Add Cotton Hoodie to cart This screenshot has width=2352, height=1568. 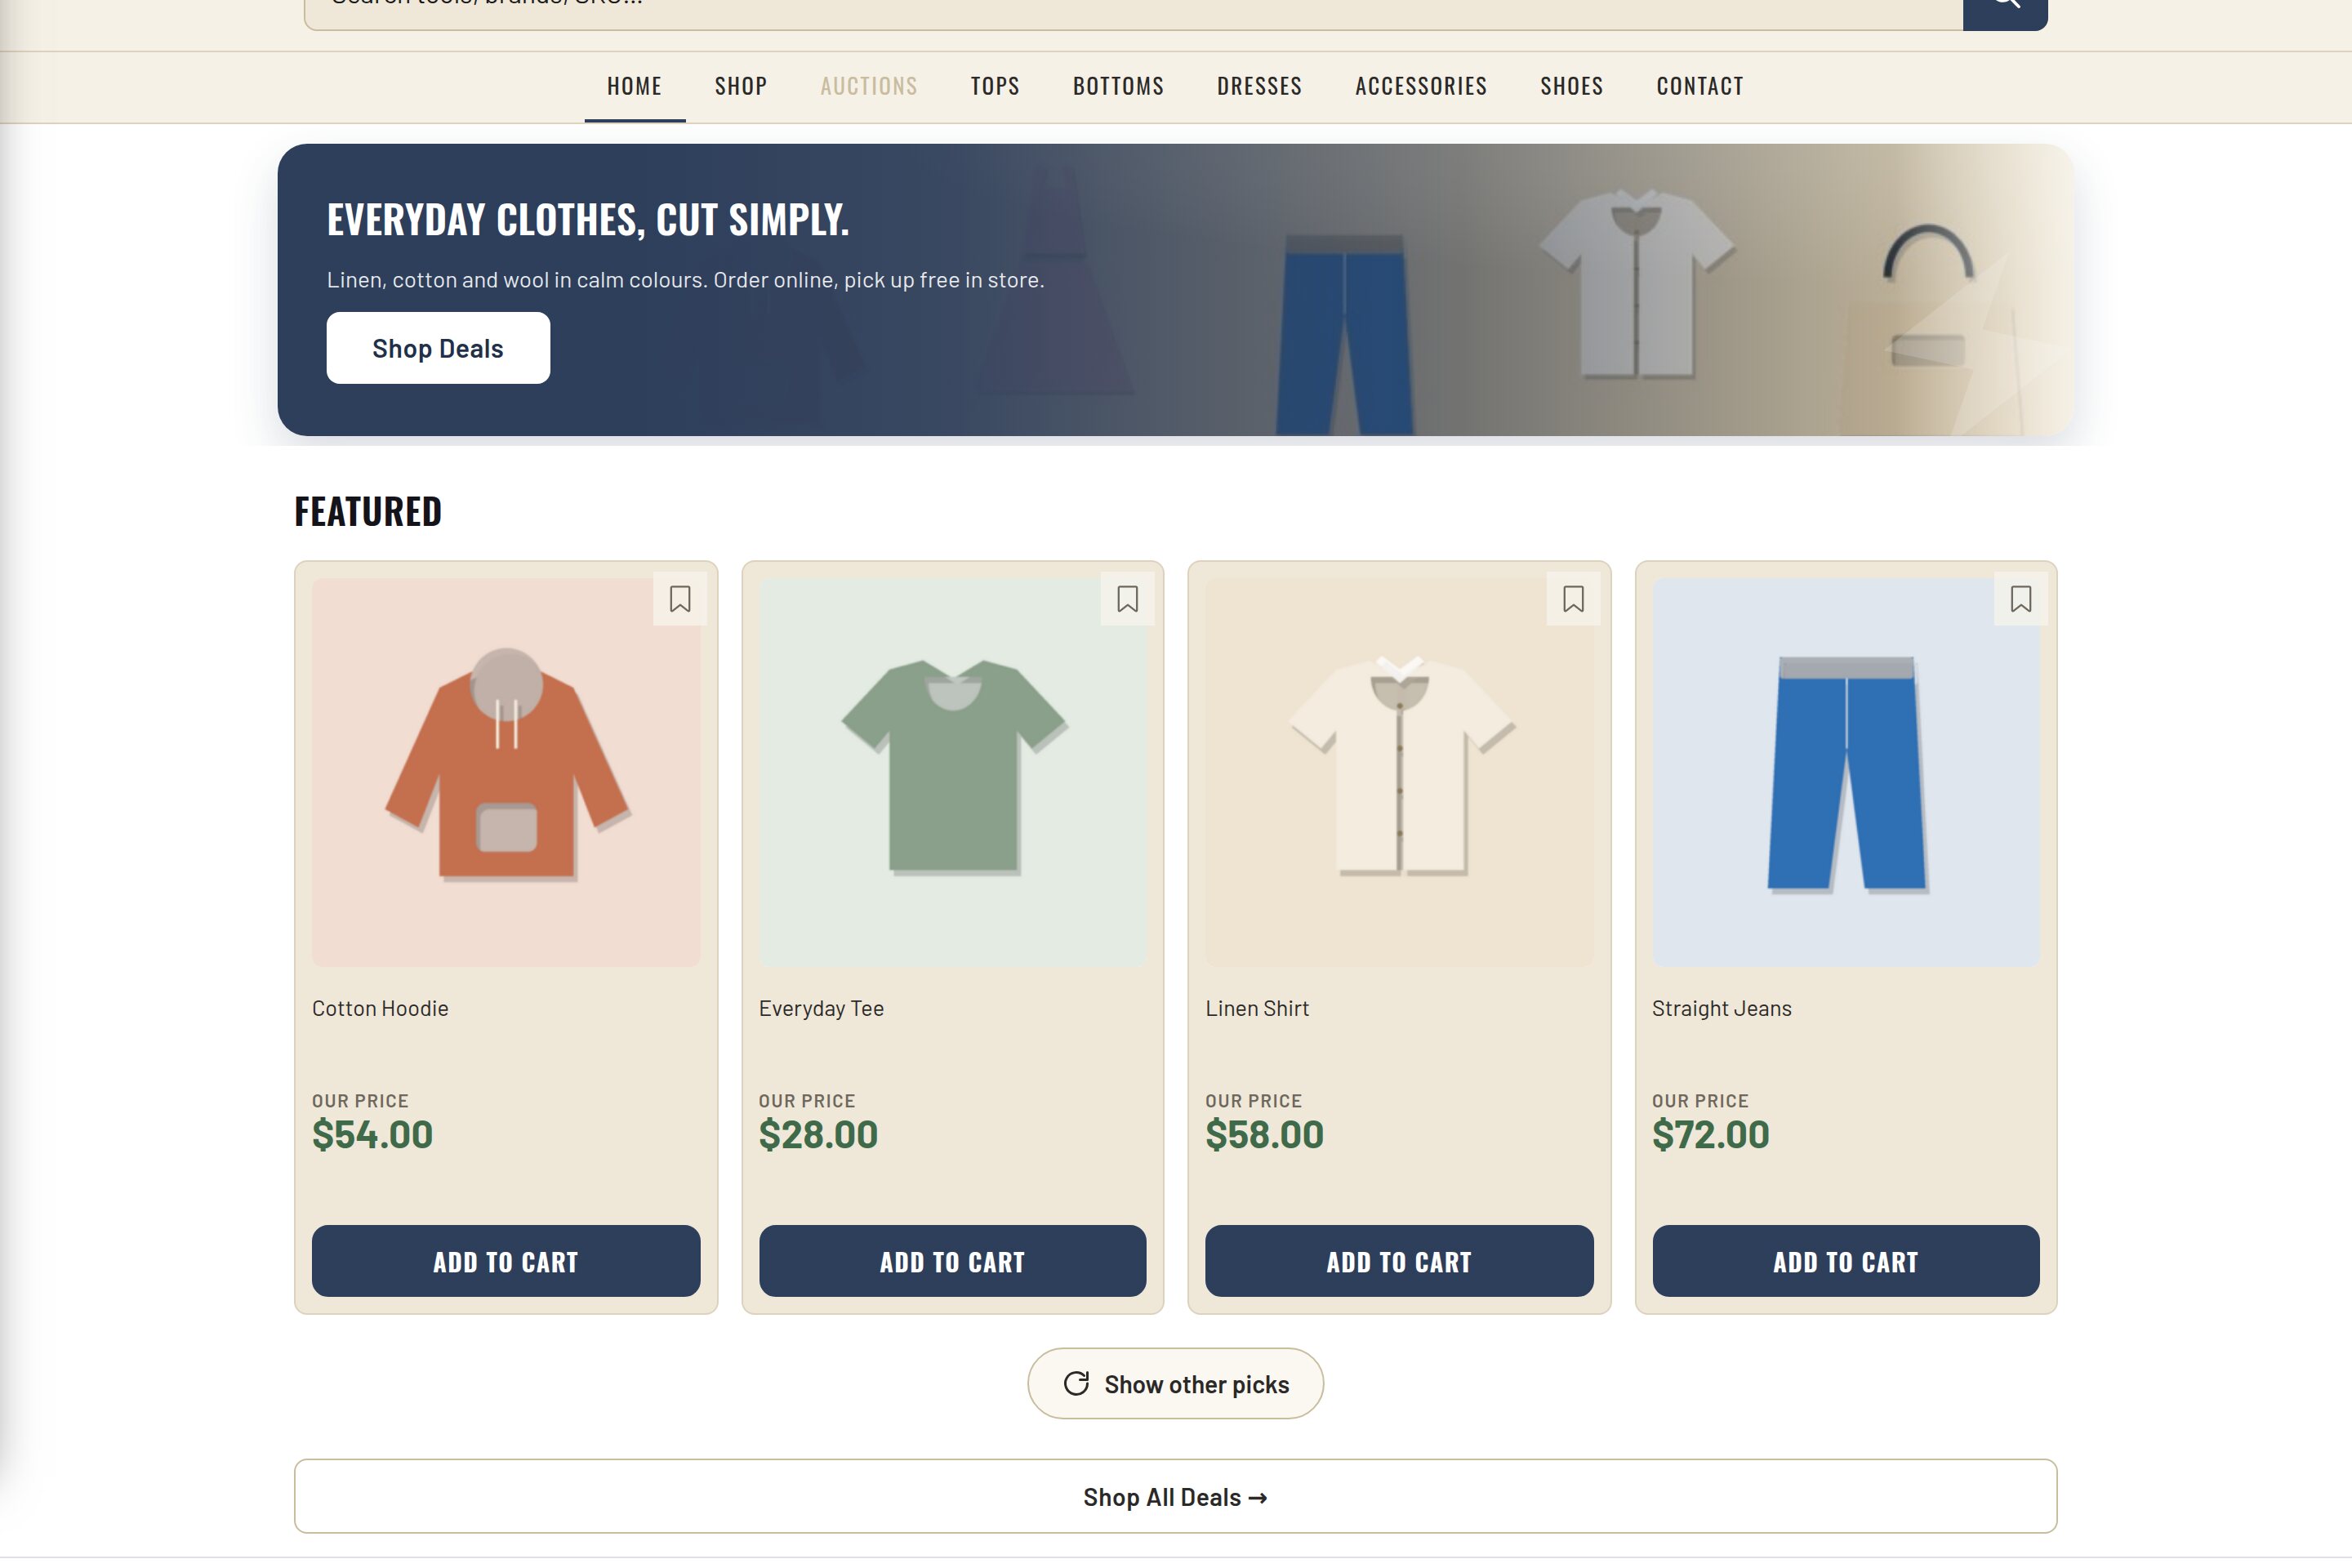coord(506,1261)
